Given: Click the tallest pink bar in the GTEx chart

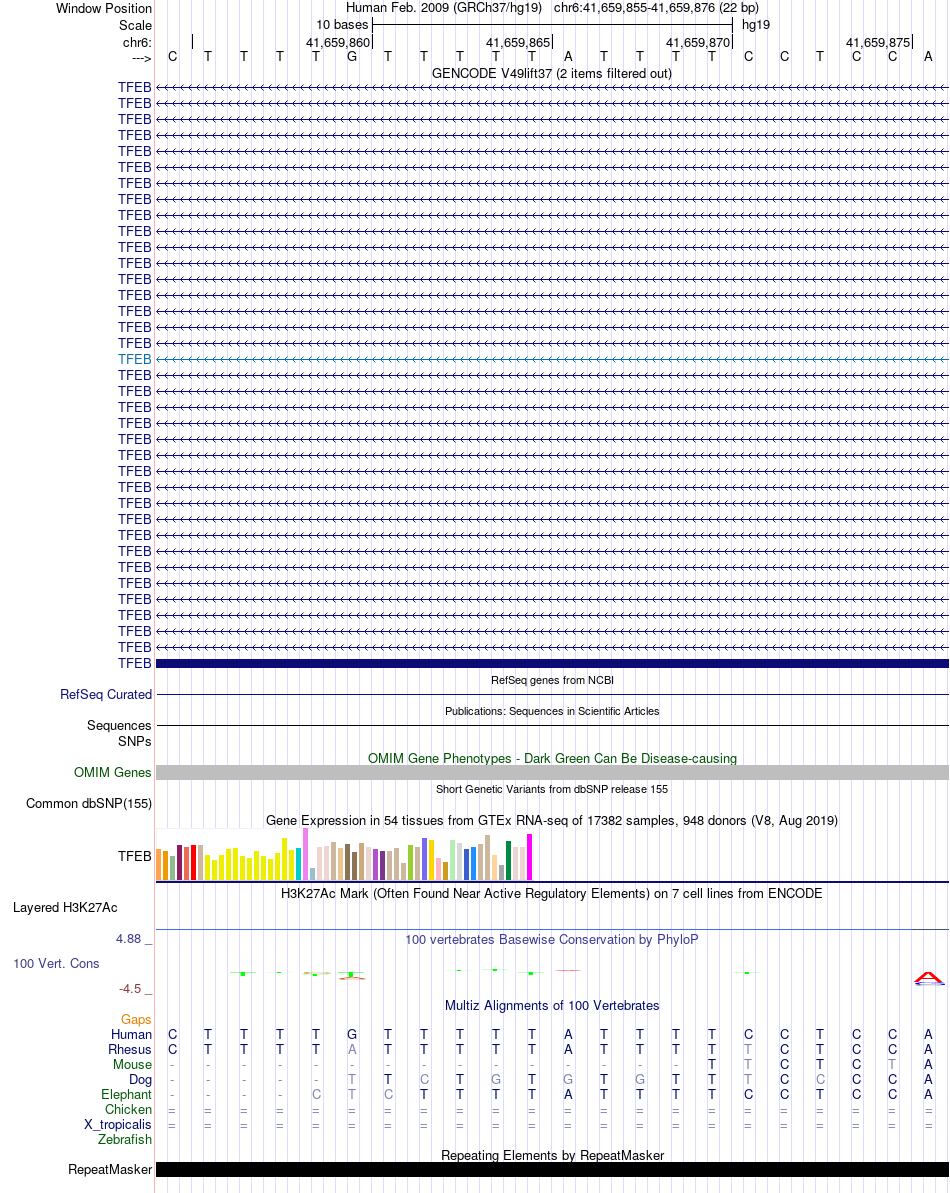Looking at the screenshot, I should point(305,854).
